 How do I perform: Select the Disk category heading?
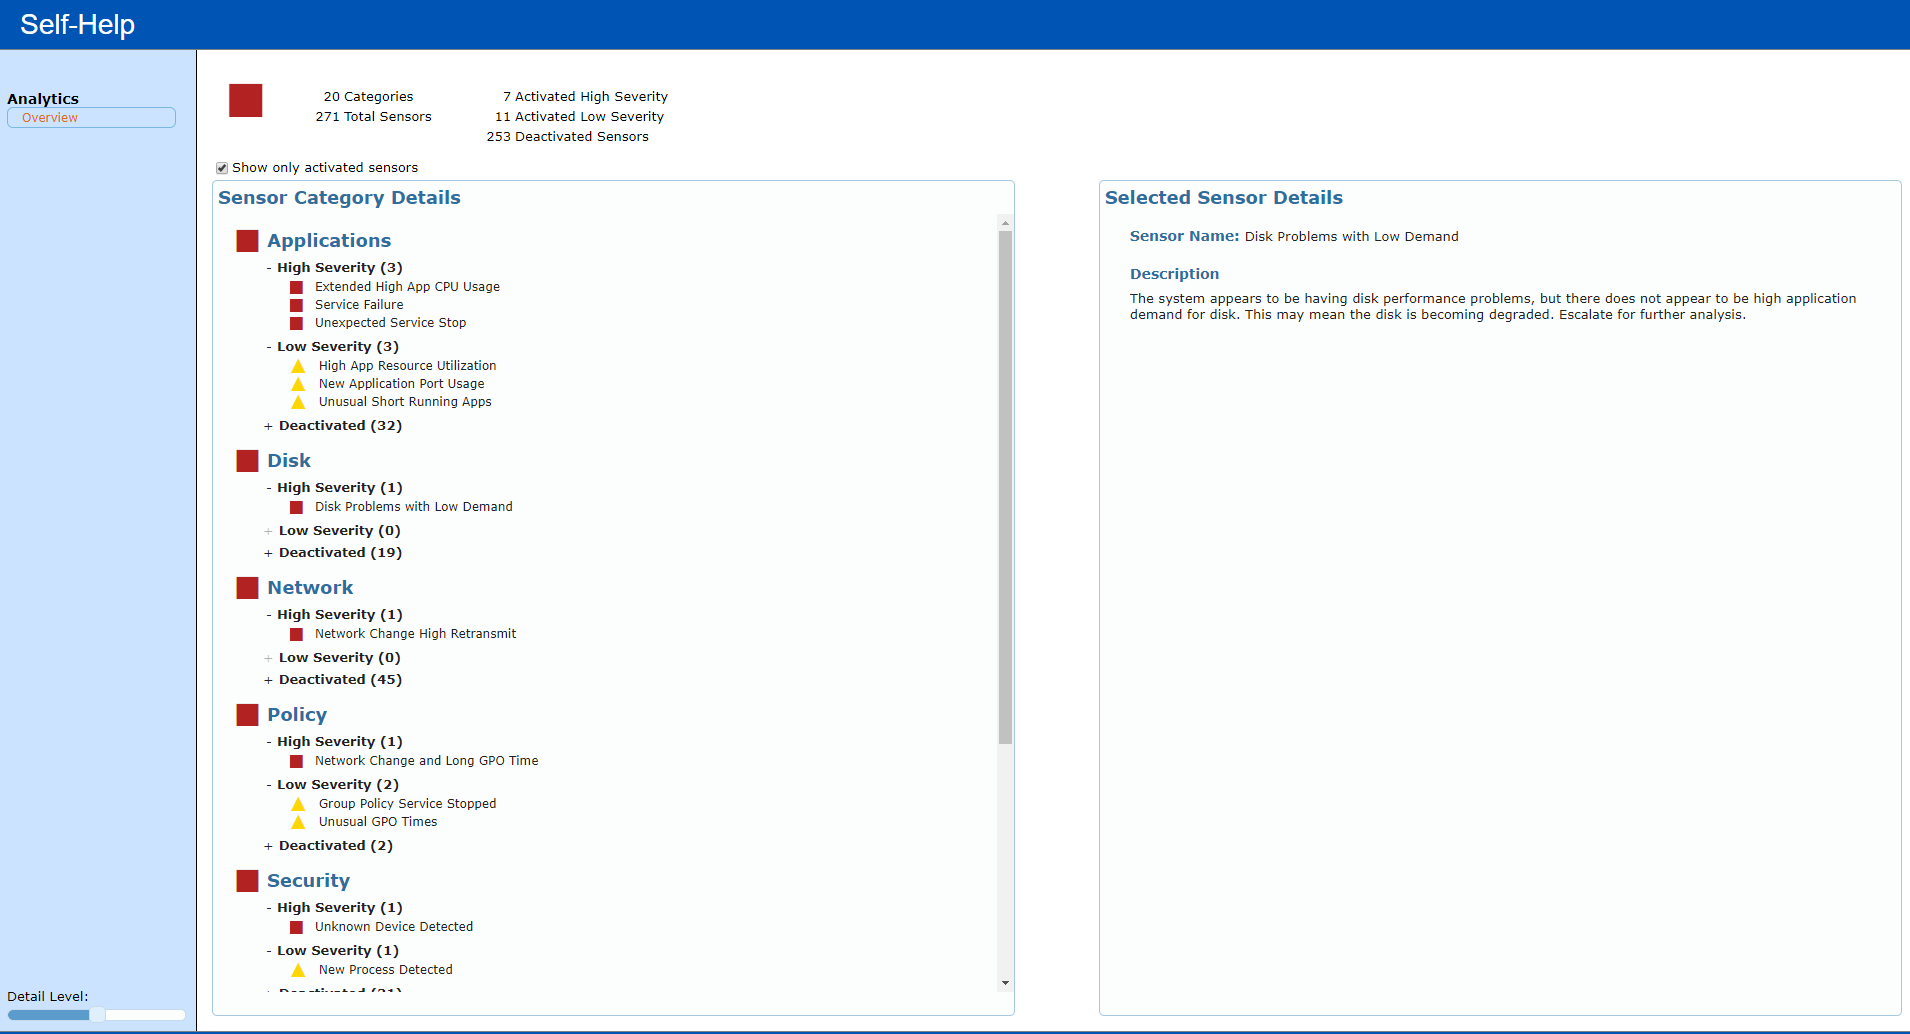289,461
